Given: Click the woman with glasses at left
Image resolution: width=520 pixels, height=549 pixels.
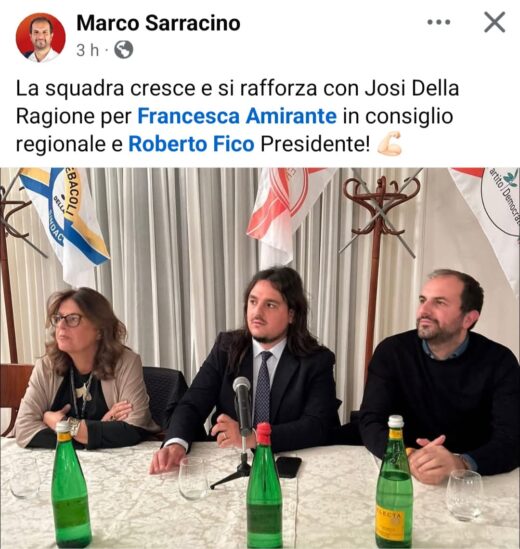Looking at the screenshot, I should coord(83,368).
